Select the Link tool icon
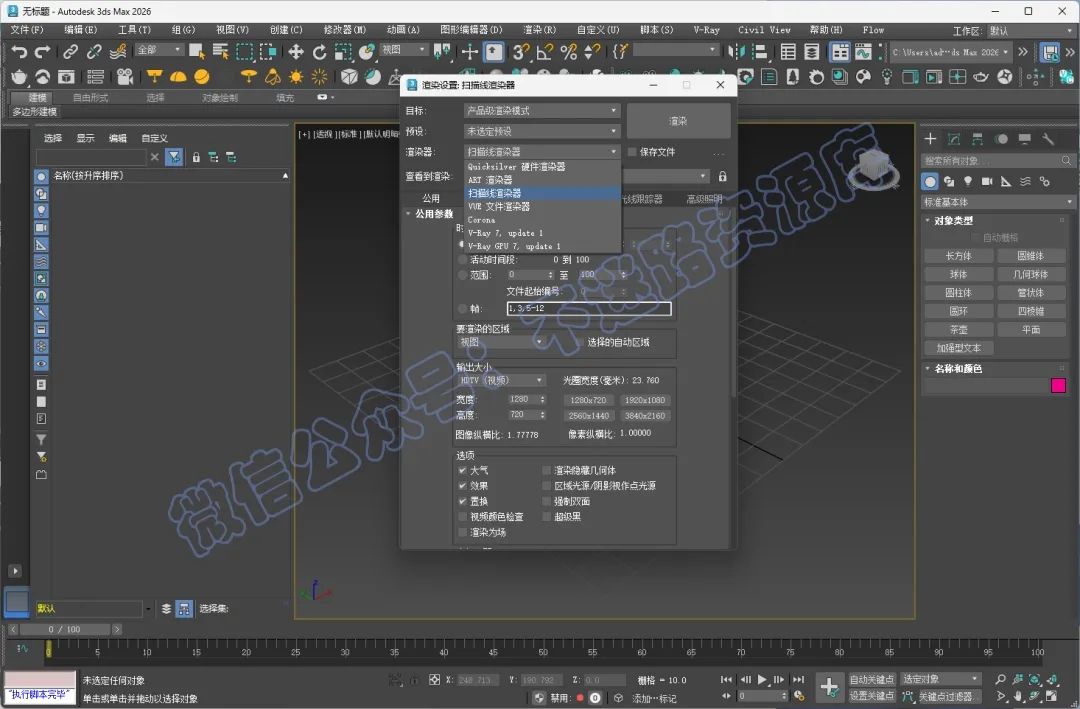1080x709 pixels. tap(70, 52)
